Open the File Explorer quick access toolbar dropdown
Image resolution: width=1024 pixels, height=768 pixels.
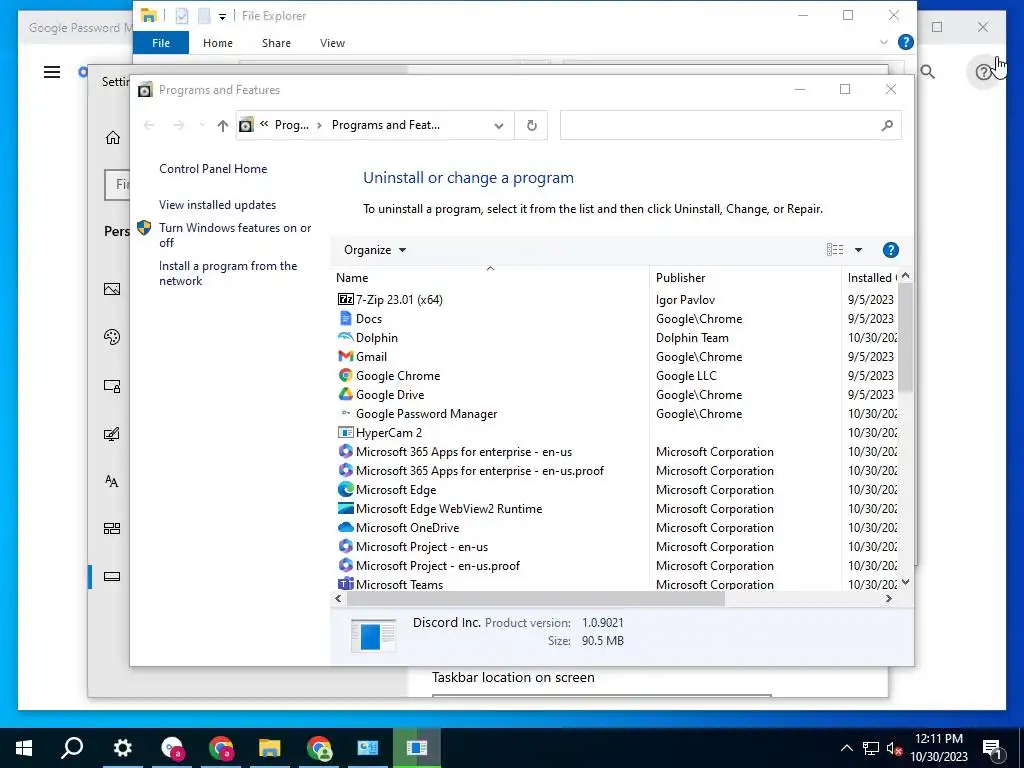(x=222, y=16)
